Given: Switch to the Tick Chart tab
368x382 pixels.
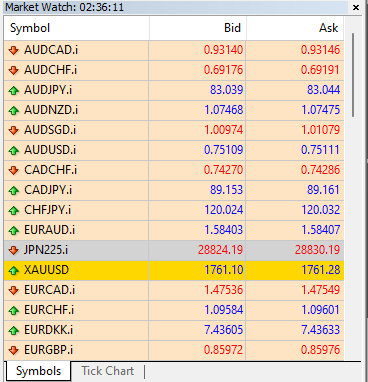Looking at the screenshot, I should 108,371.
